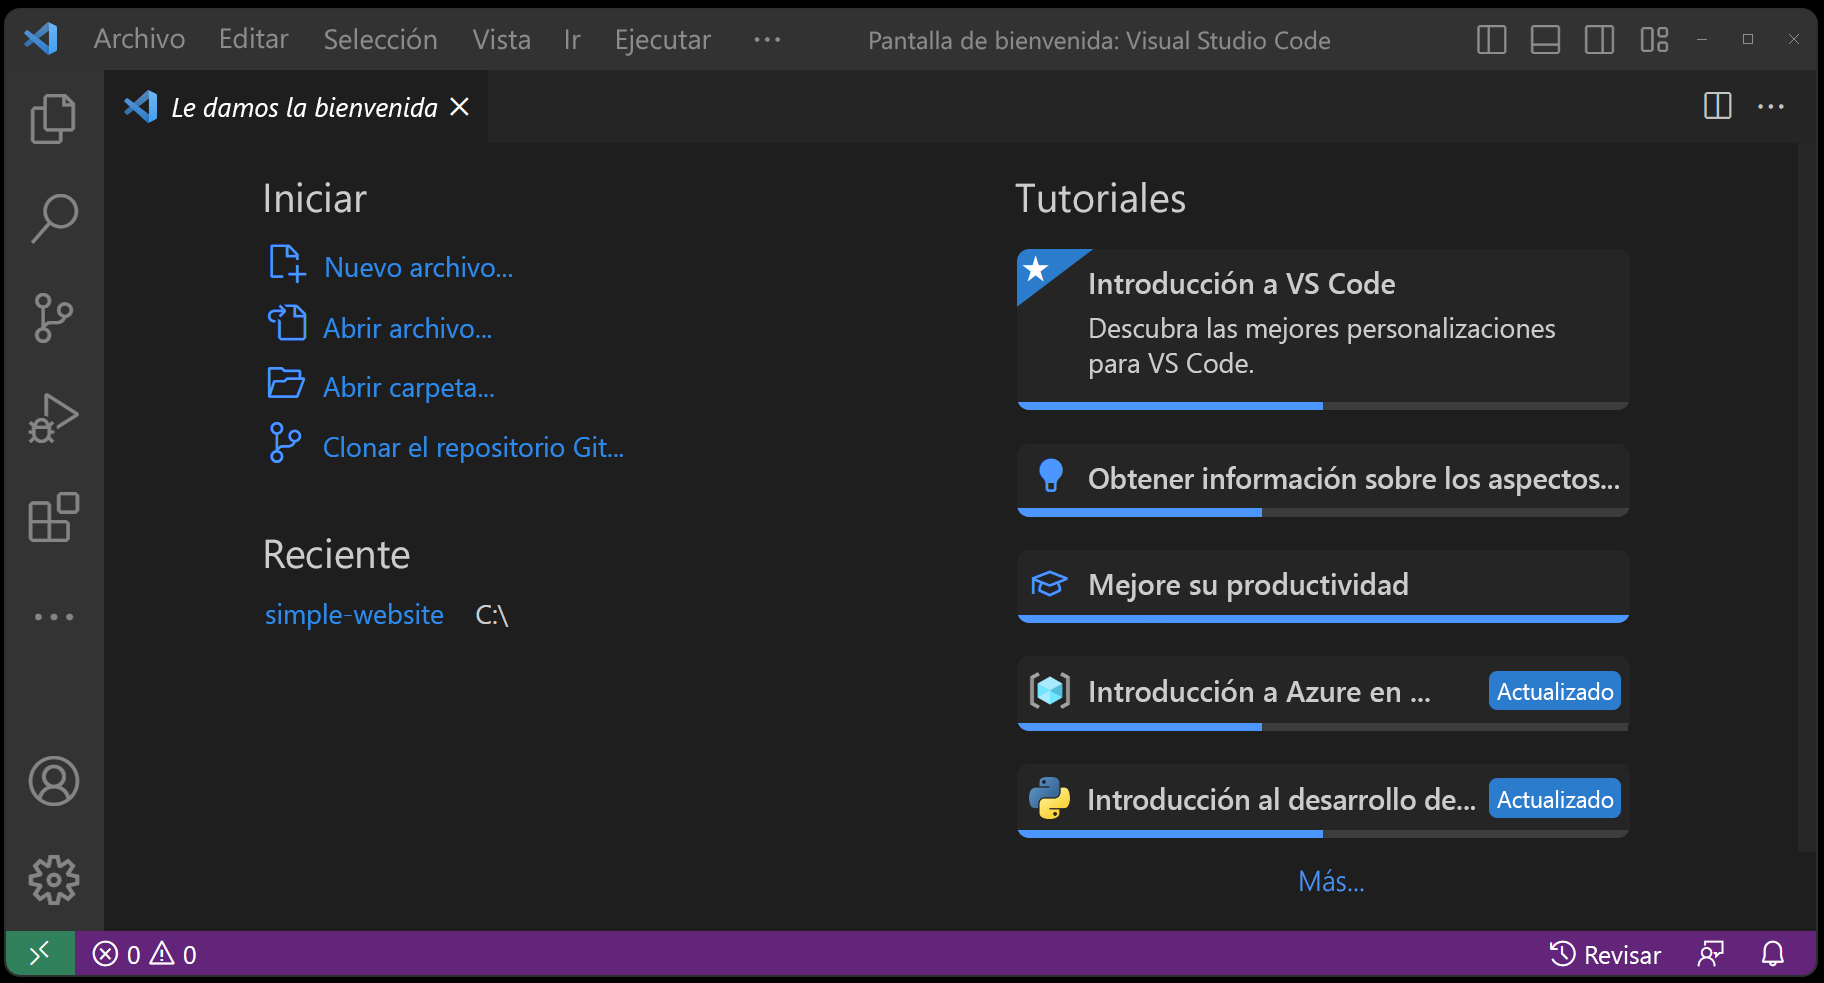
Task: Open recent folder simple-website
Action: (x=354, y=614)
